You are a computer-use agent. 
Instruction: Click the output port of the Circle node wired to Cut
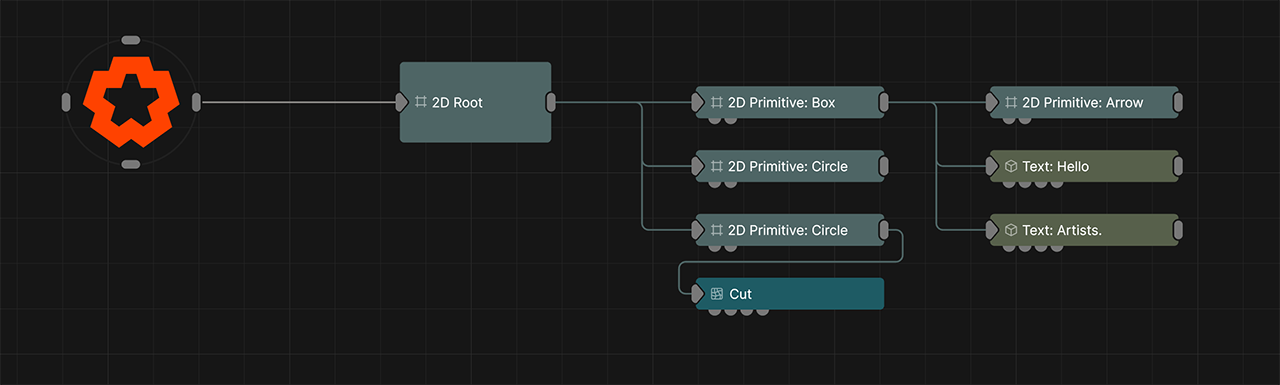(884, 230)
